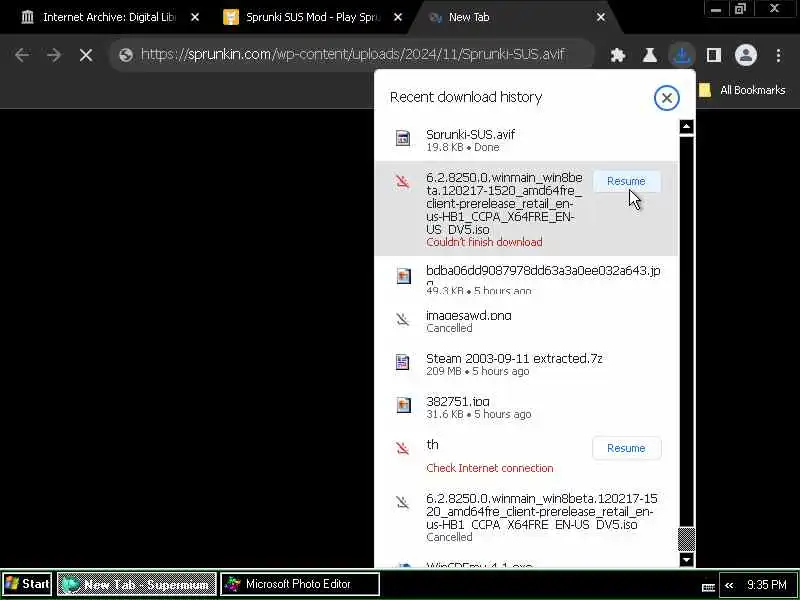800x600 pixels.
Task: Activate New Tab - Supermium taskbar button
Action: coord(137,584)
